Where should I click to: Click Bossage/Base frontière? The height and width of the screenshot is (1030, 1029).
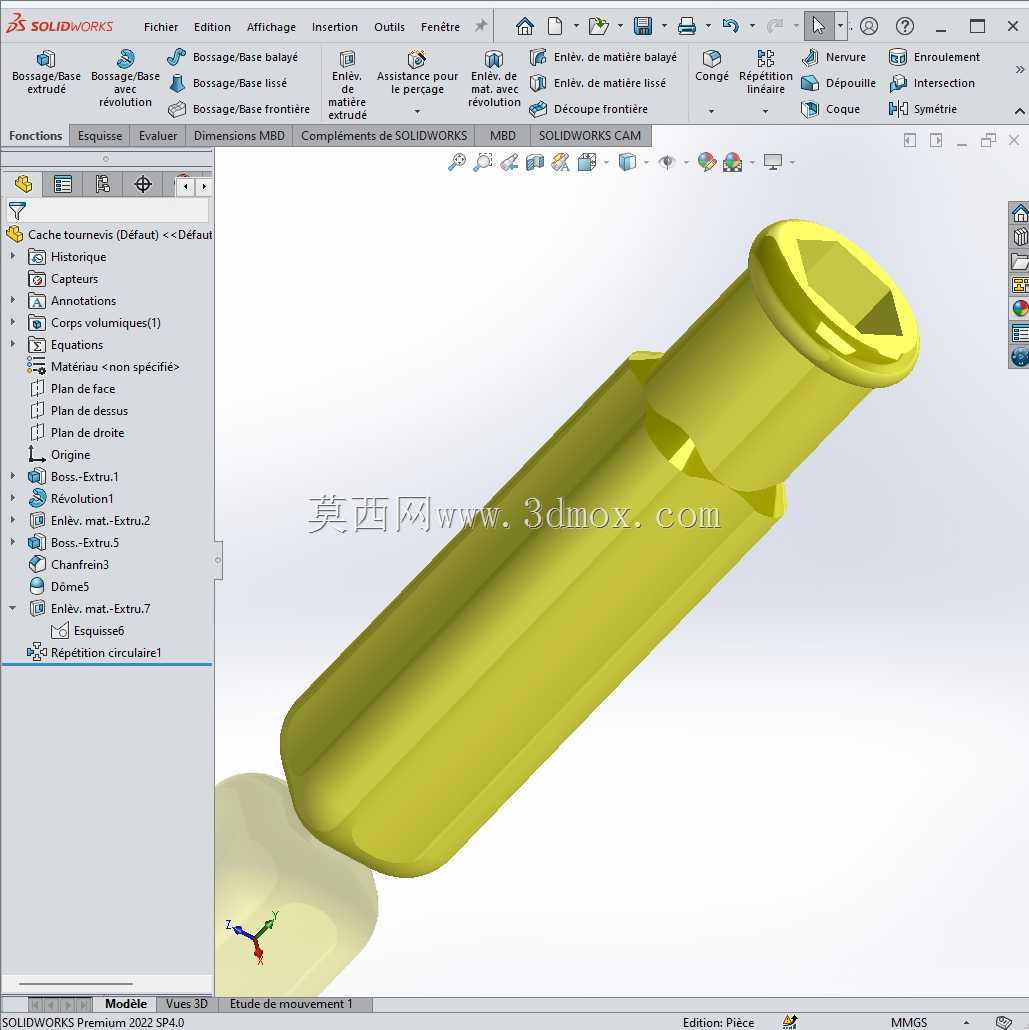pyautogui.click(x=239, y=109)
